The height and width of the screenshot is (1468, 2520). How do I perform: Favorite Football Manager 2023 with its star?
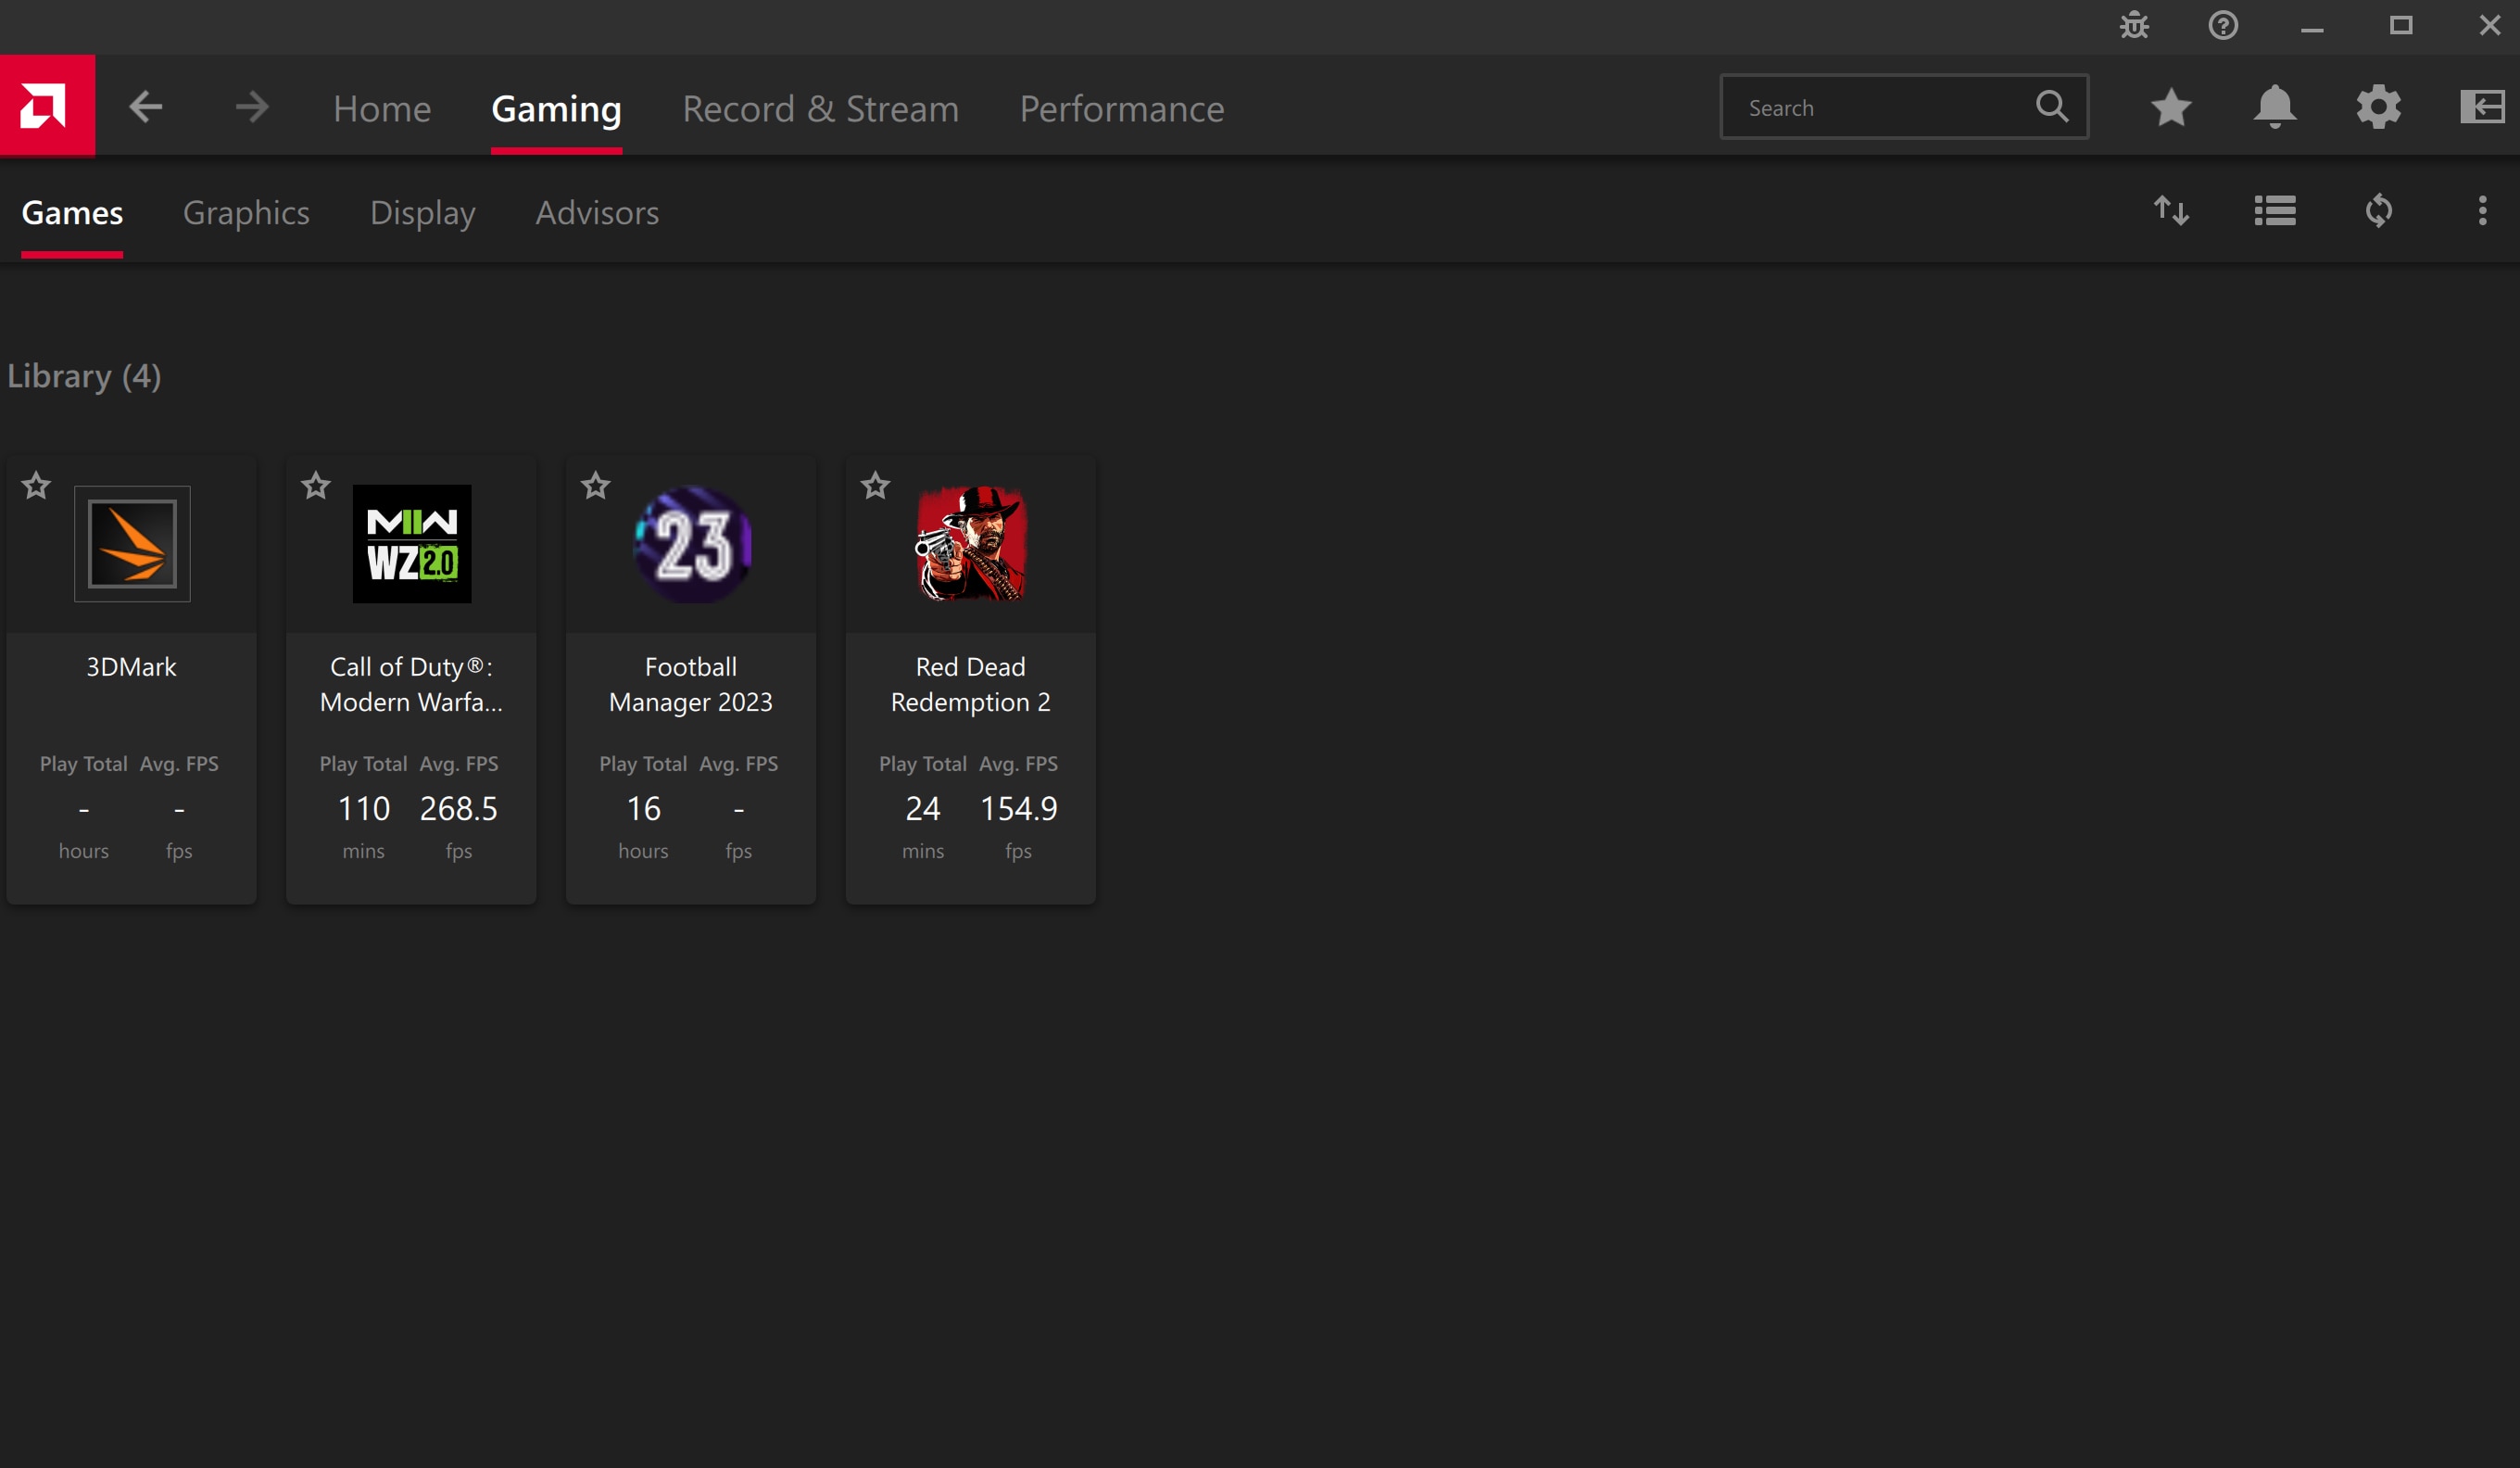pyautogui.click(x=596, y=486)
